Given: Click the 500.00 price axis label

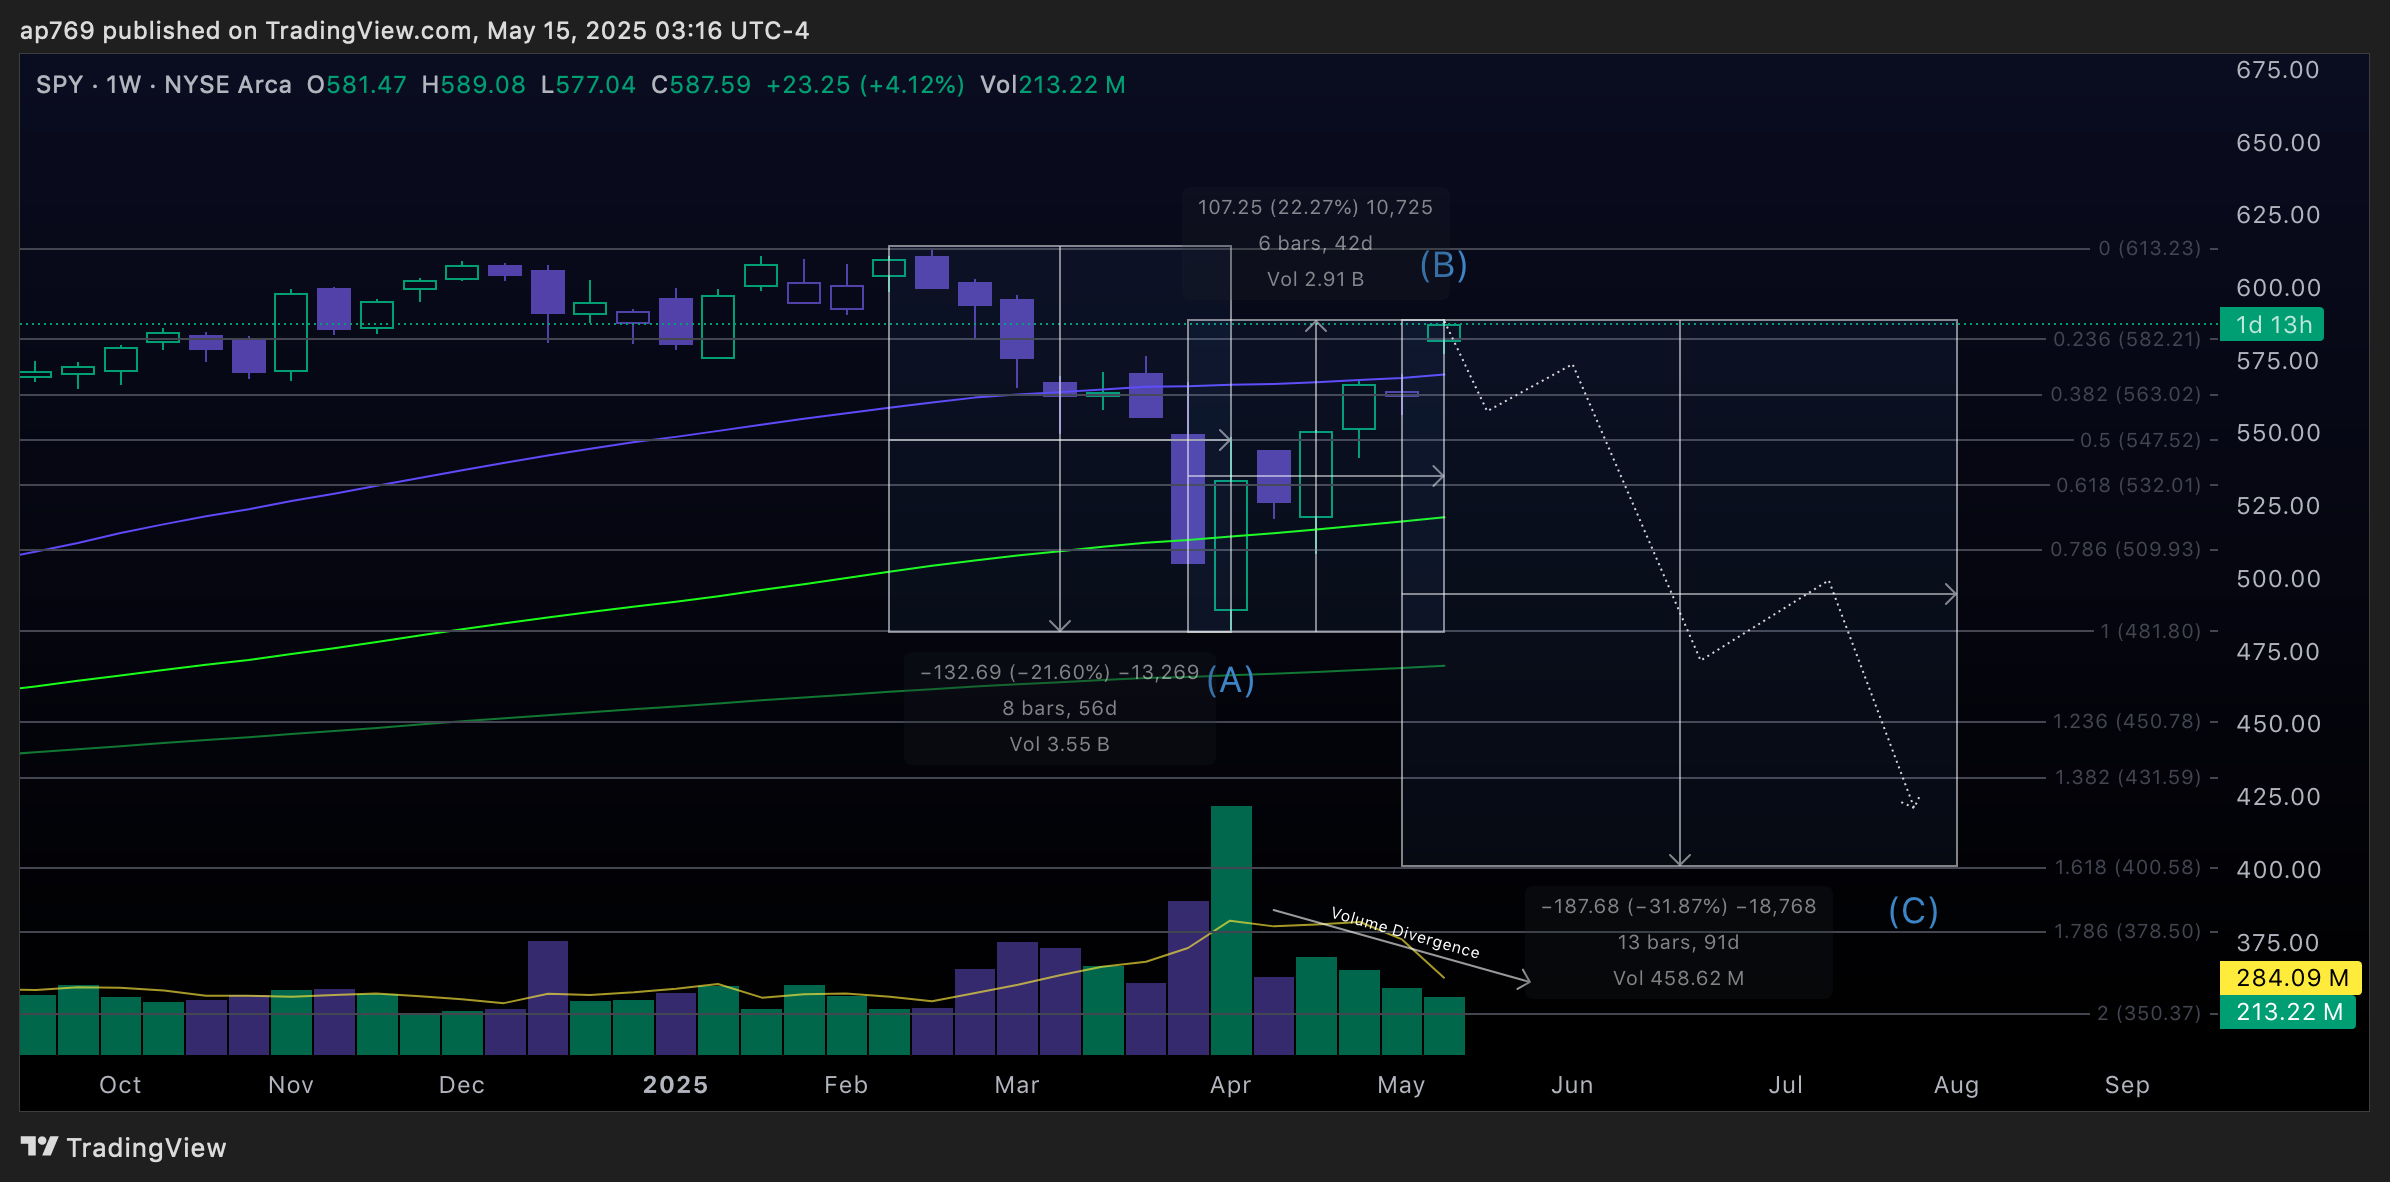Looking at the screenshot, I should [x=2278, y=579].
